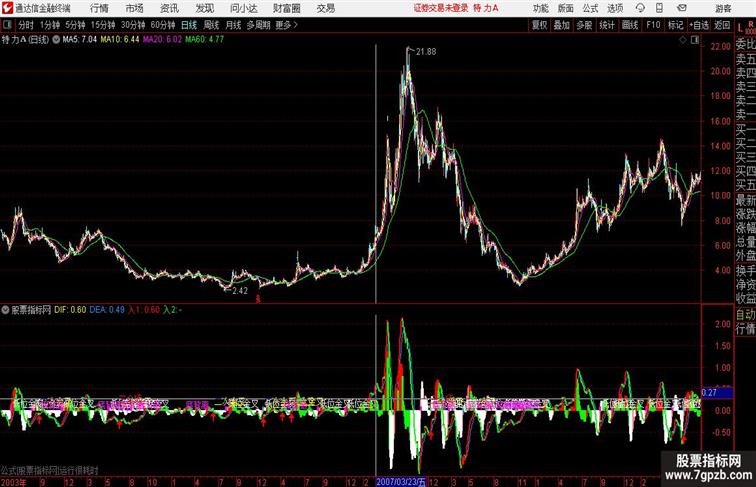Image resolution: width=756 pixels, height=487 pixels.
Task: Click the 统计 statistics button
Action: (607, 25)
